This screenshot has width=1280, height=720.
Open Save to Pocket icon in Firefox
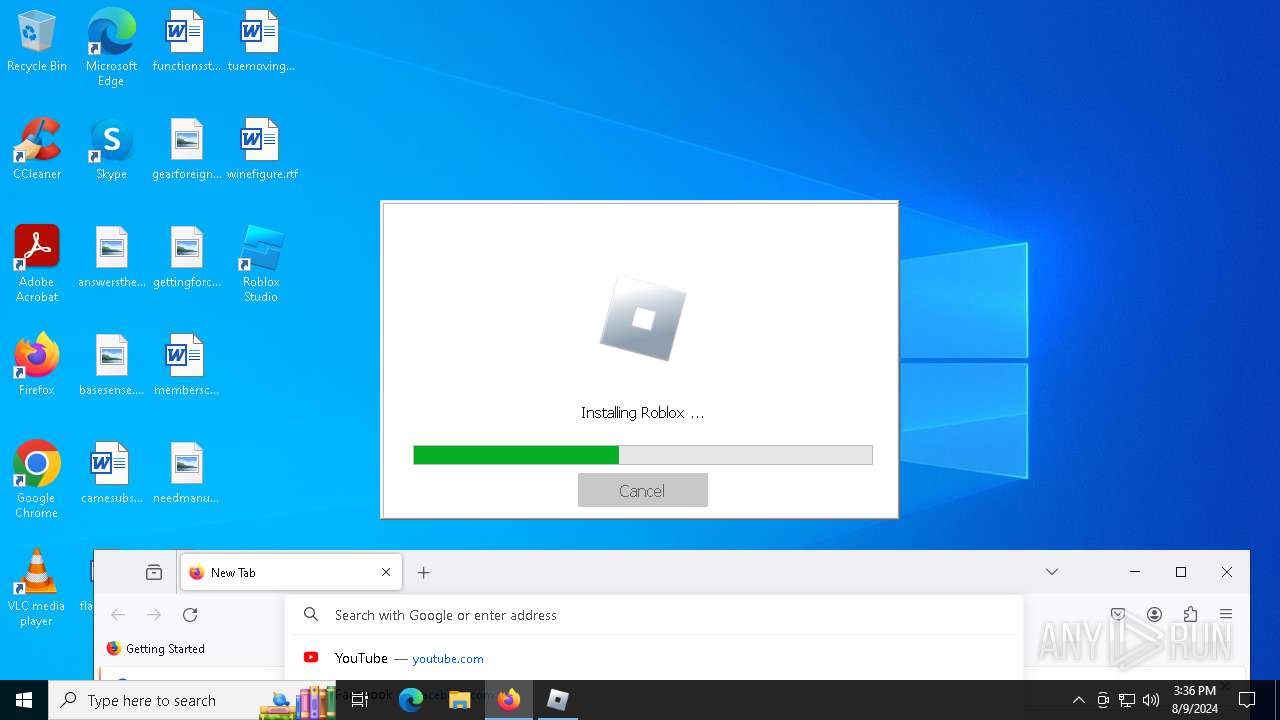(x=1118, y=614)
